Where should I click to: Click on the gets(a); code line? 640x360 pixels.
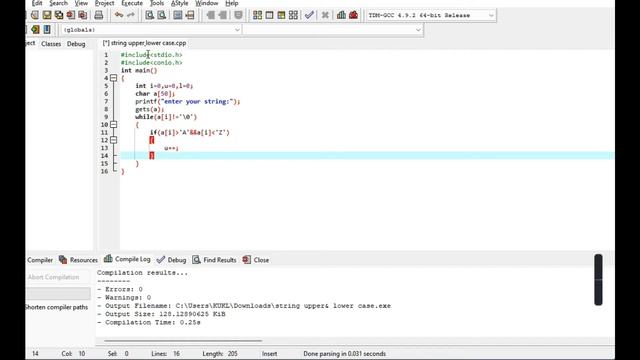click(x=150, y=109)
